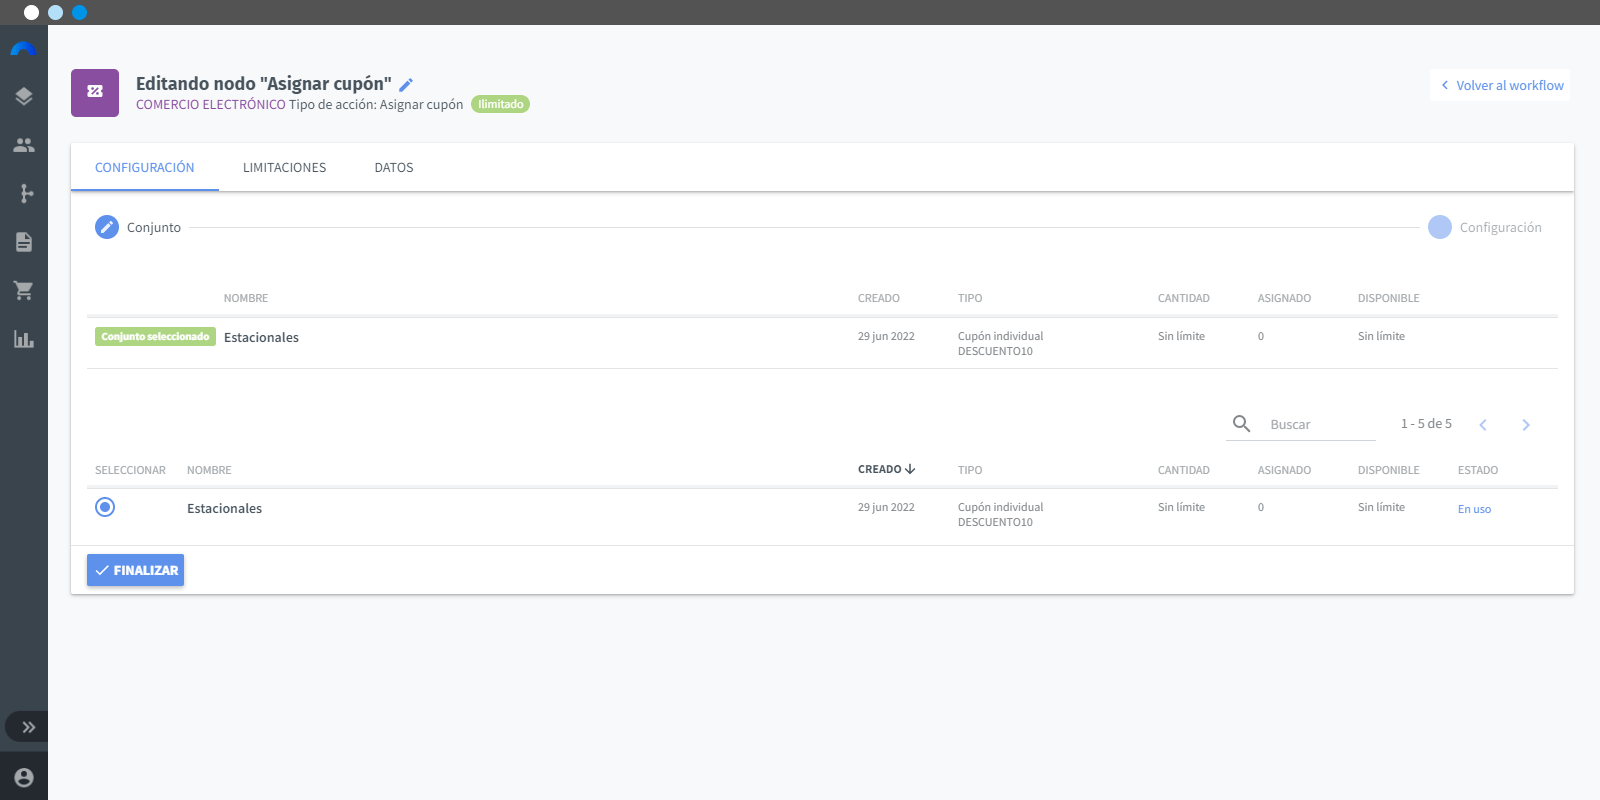Open the layers icon in sidebar
1600x800 pixels.
24,96
